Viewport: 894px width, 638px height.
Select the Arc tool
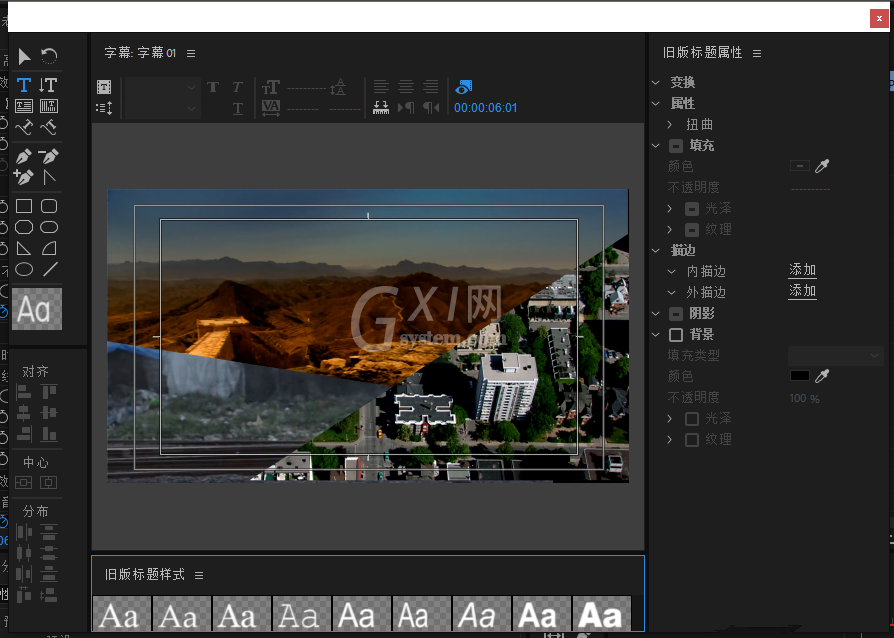click(49, 249)
